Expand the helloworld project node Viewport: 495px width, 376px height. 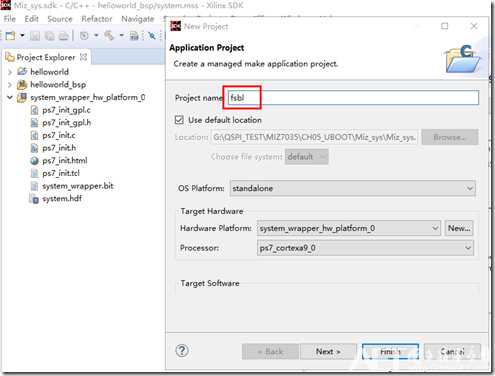click(10, 72)
